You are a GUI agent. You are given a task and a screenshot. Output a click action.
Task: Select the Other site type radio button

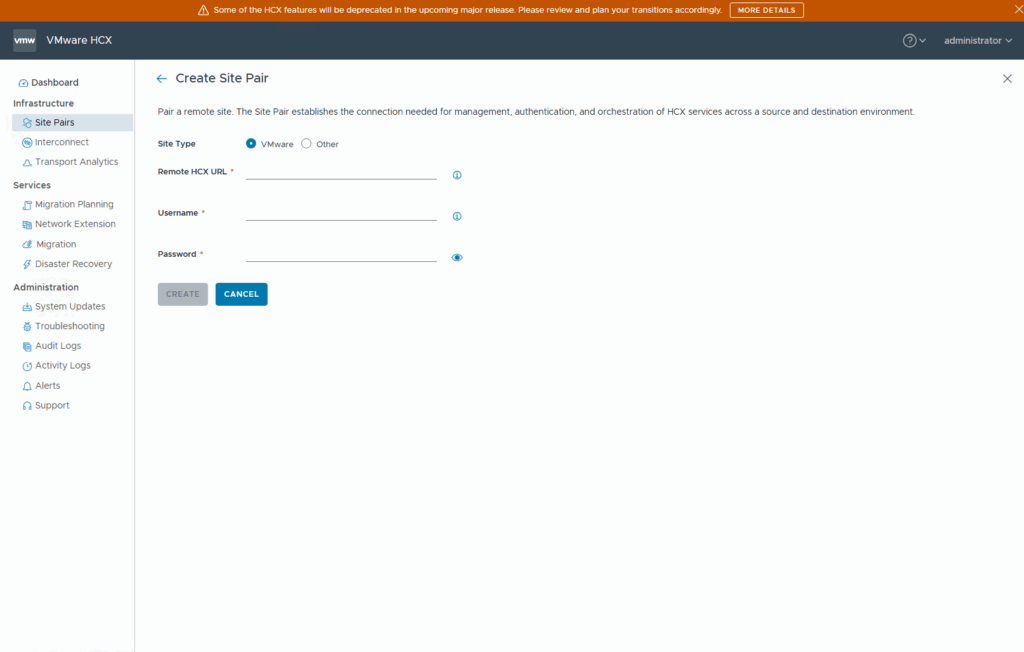click(x=307, y=144)
